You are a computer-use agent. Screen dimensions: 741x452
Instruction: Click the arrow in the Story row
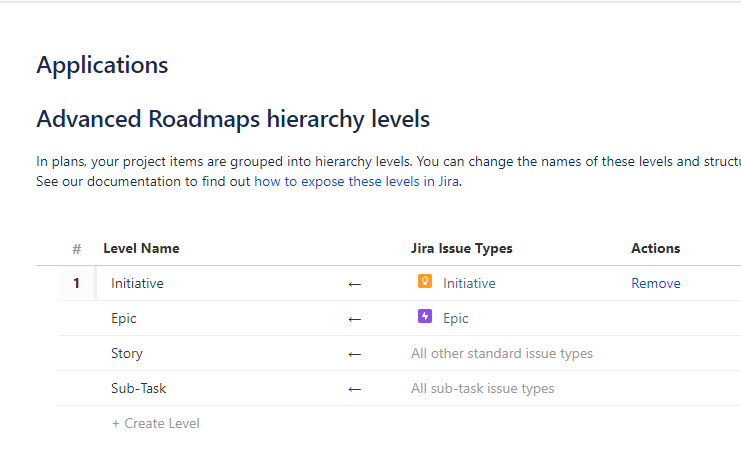click(354, 354)
